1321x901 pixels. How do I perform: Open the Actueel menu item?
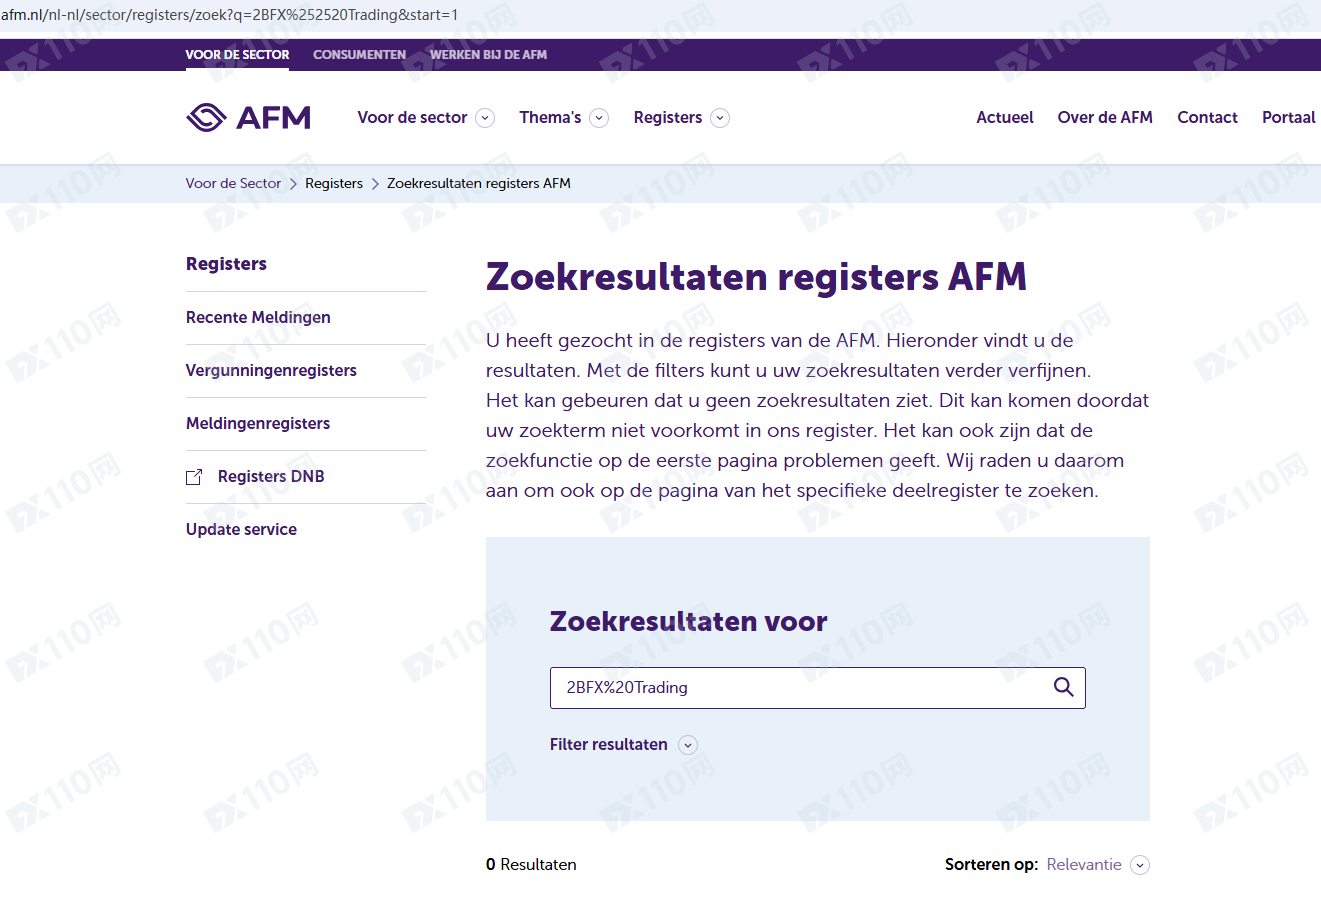pyautogui.click(x=1005, y=117)
